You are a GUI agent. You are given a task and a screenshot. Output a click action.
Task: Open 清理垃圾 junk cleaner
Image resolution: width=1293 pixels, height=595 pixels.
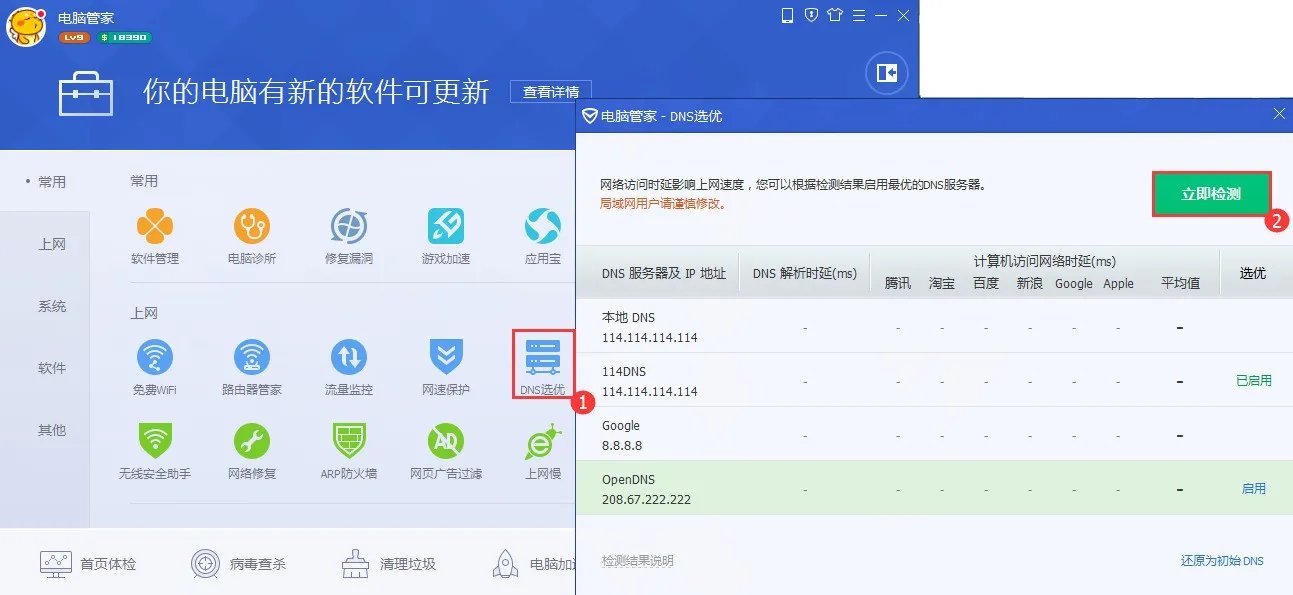coord(387,563)
